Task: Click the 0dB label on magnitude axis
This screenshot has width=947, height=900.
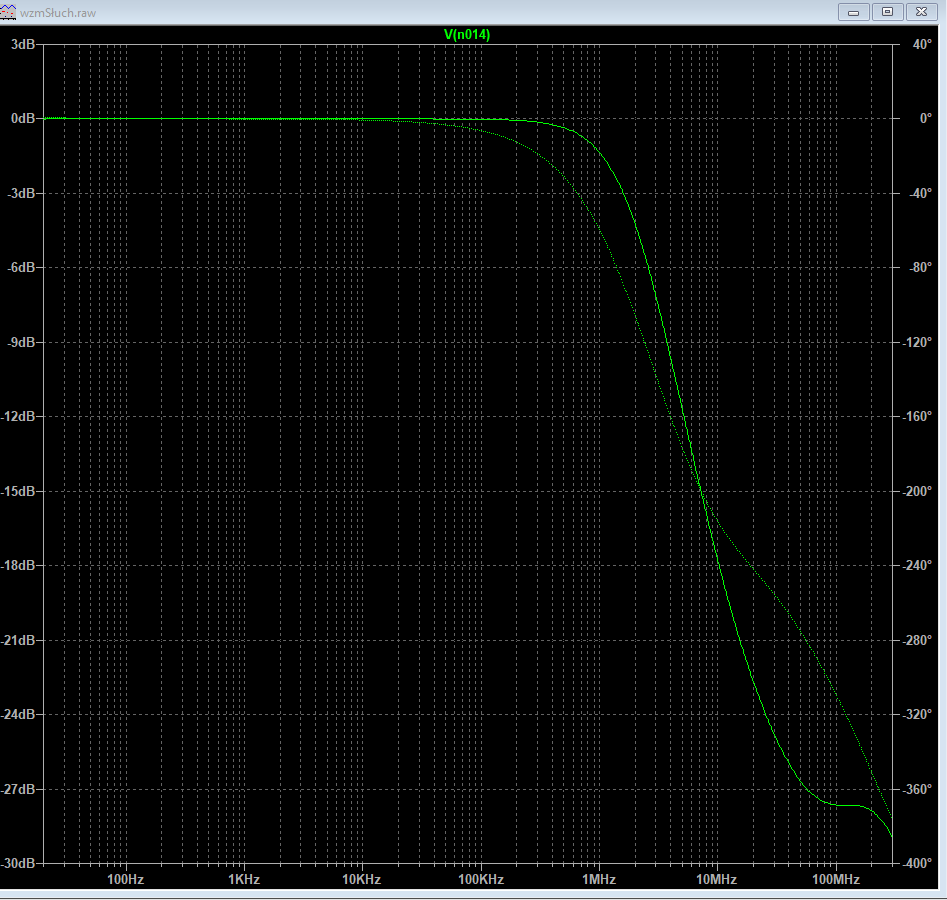Action: pos(23,119)
